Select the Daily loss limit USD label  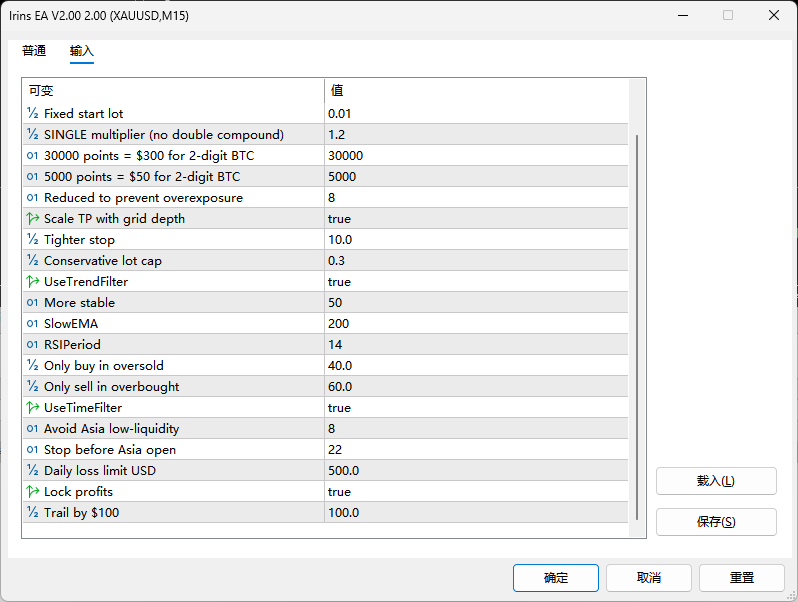point(100,471)
